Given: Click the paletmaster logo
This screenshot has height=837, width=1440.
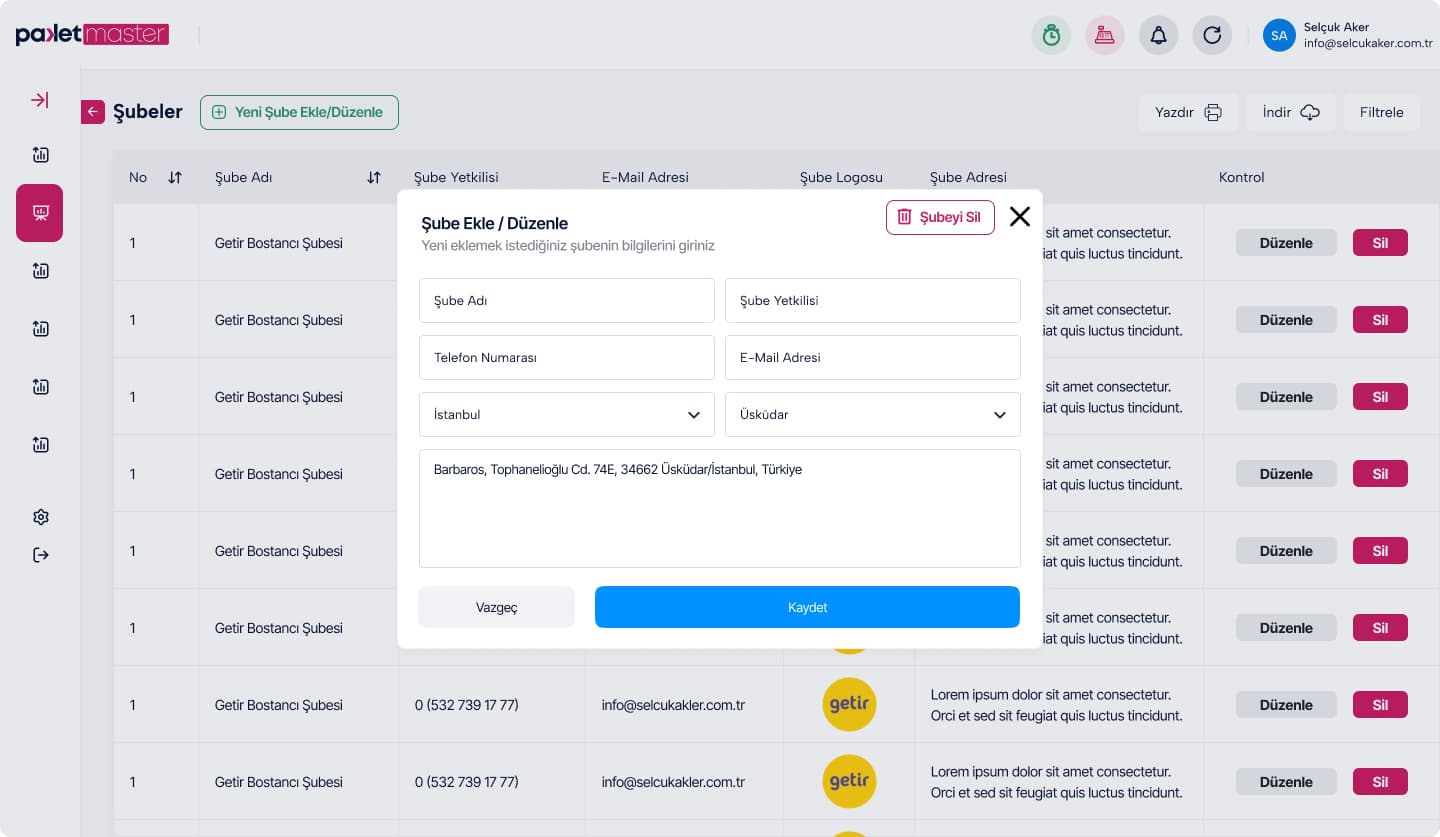Looking at the screenshot, I should click(92, 35).
